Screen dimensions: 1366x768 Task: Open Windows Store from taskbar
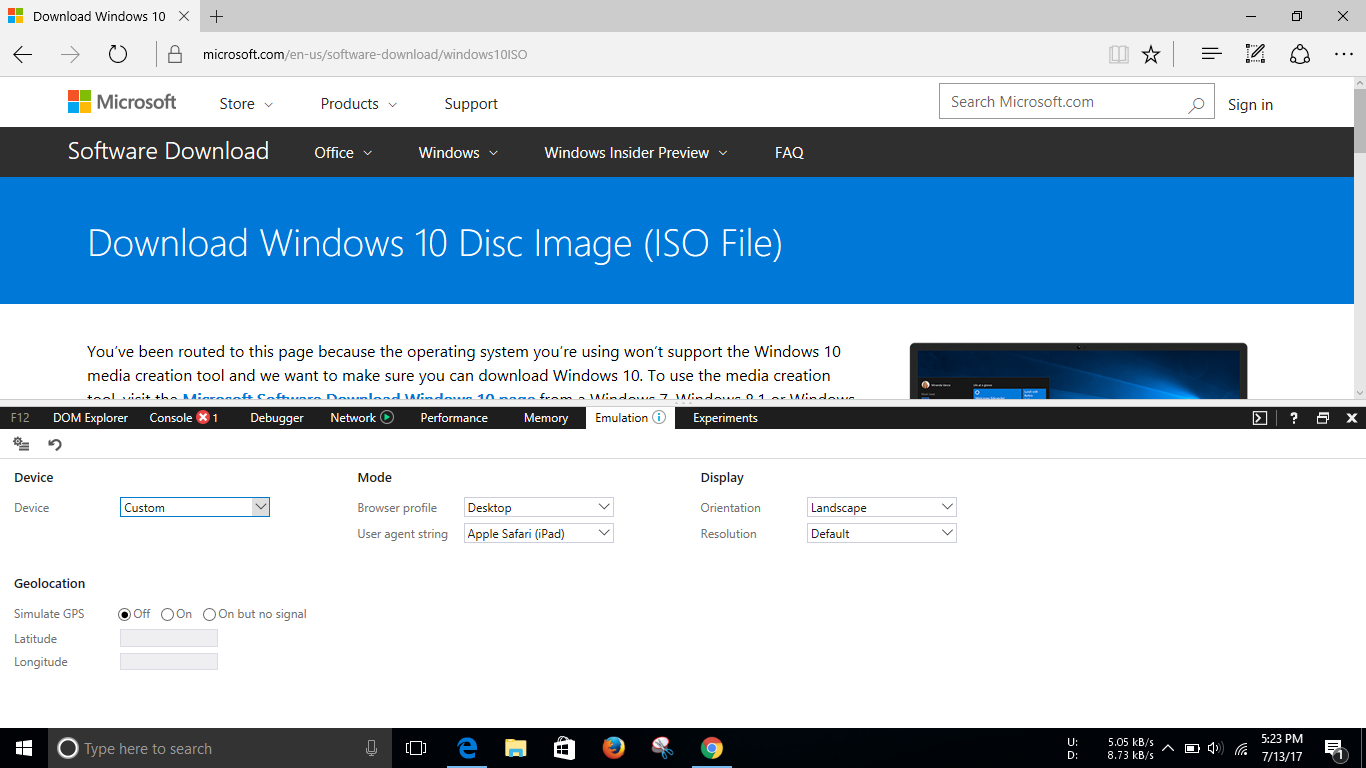pyautogui.click(x=564, y=748)
